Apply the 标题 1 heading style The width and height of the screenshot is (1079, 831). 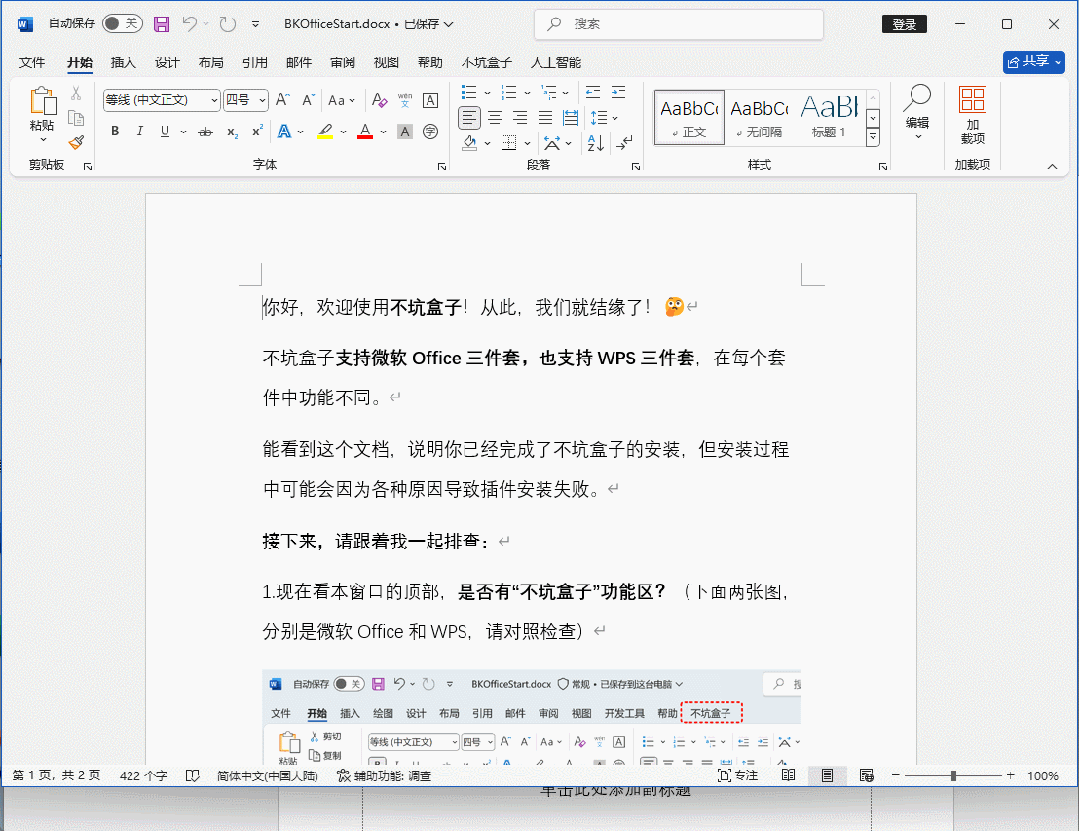tap(829, 118)
